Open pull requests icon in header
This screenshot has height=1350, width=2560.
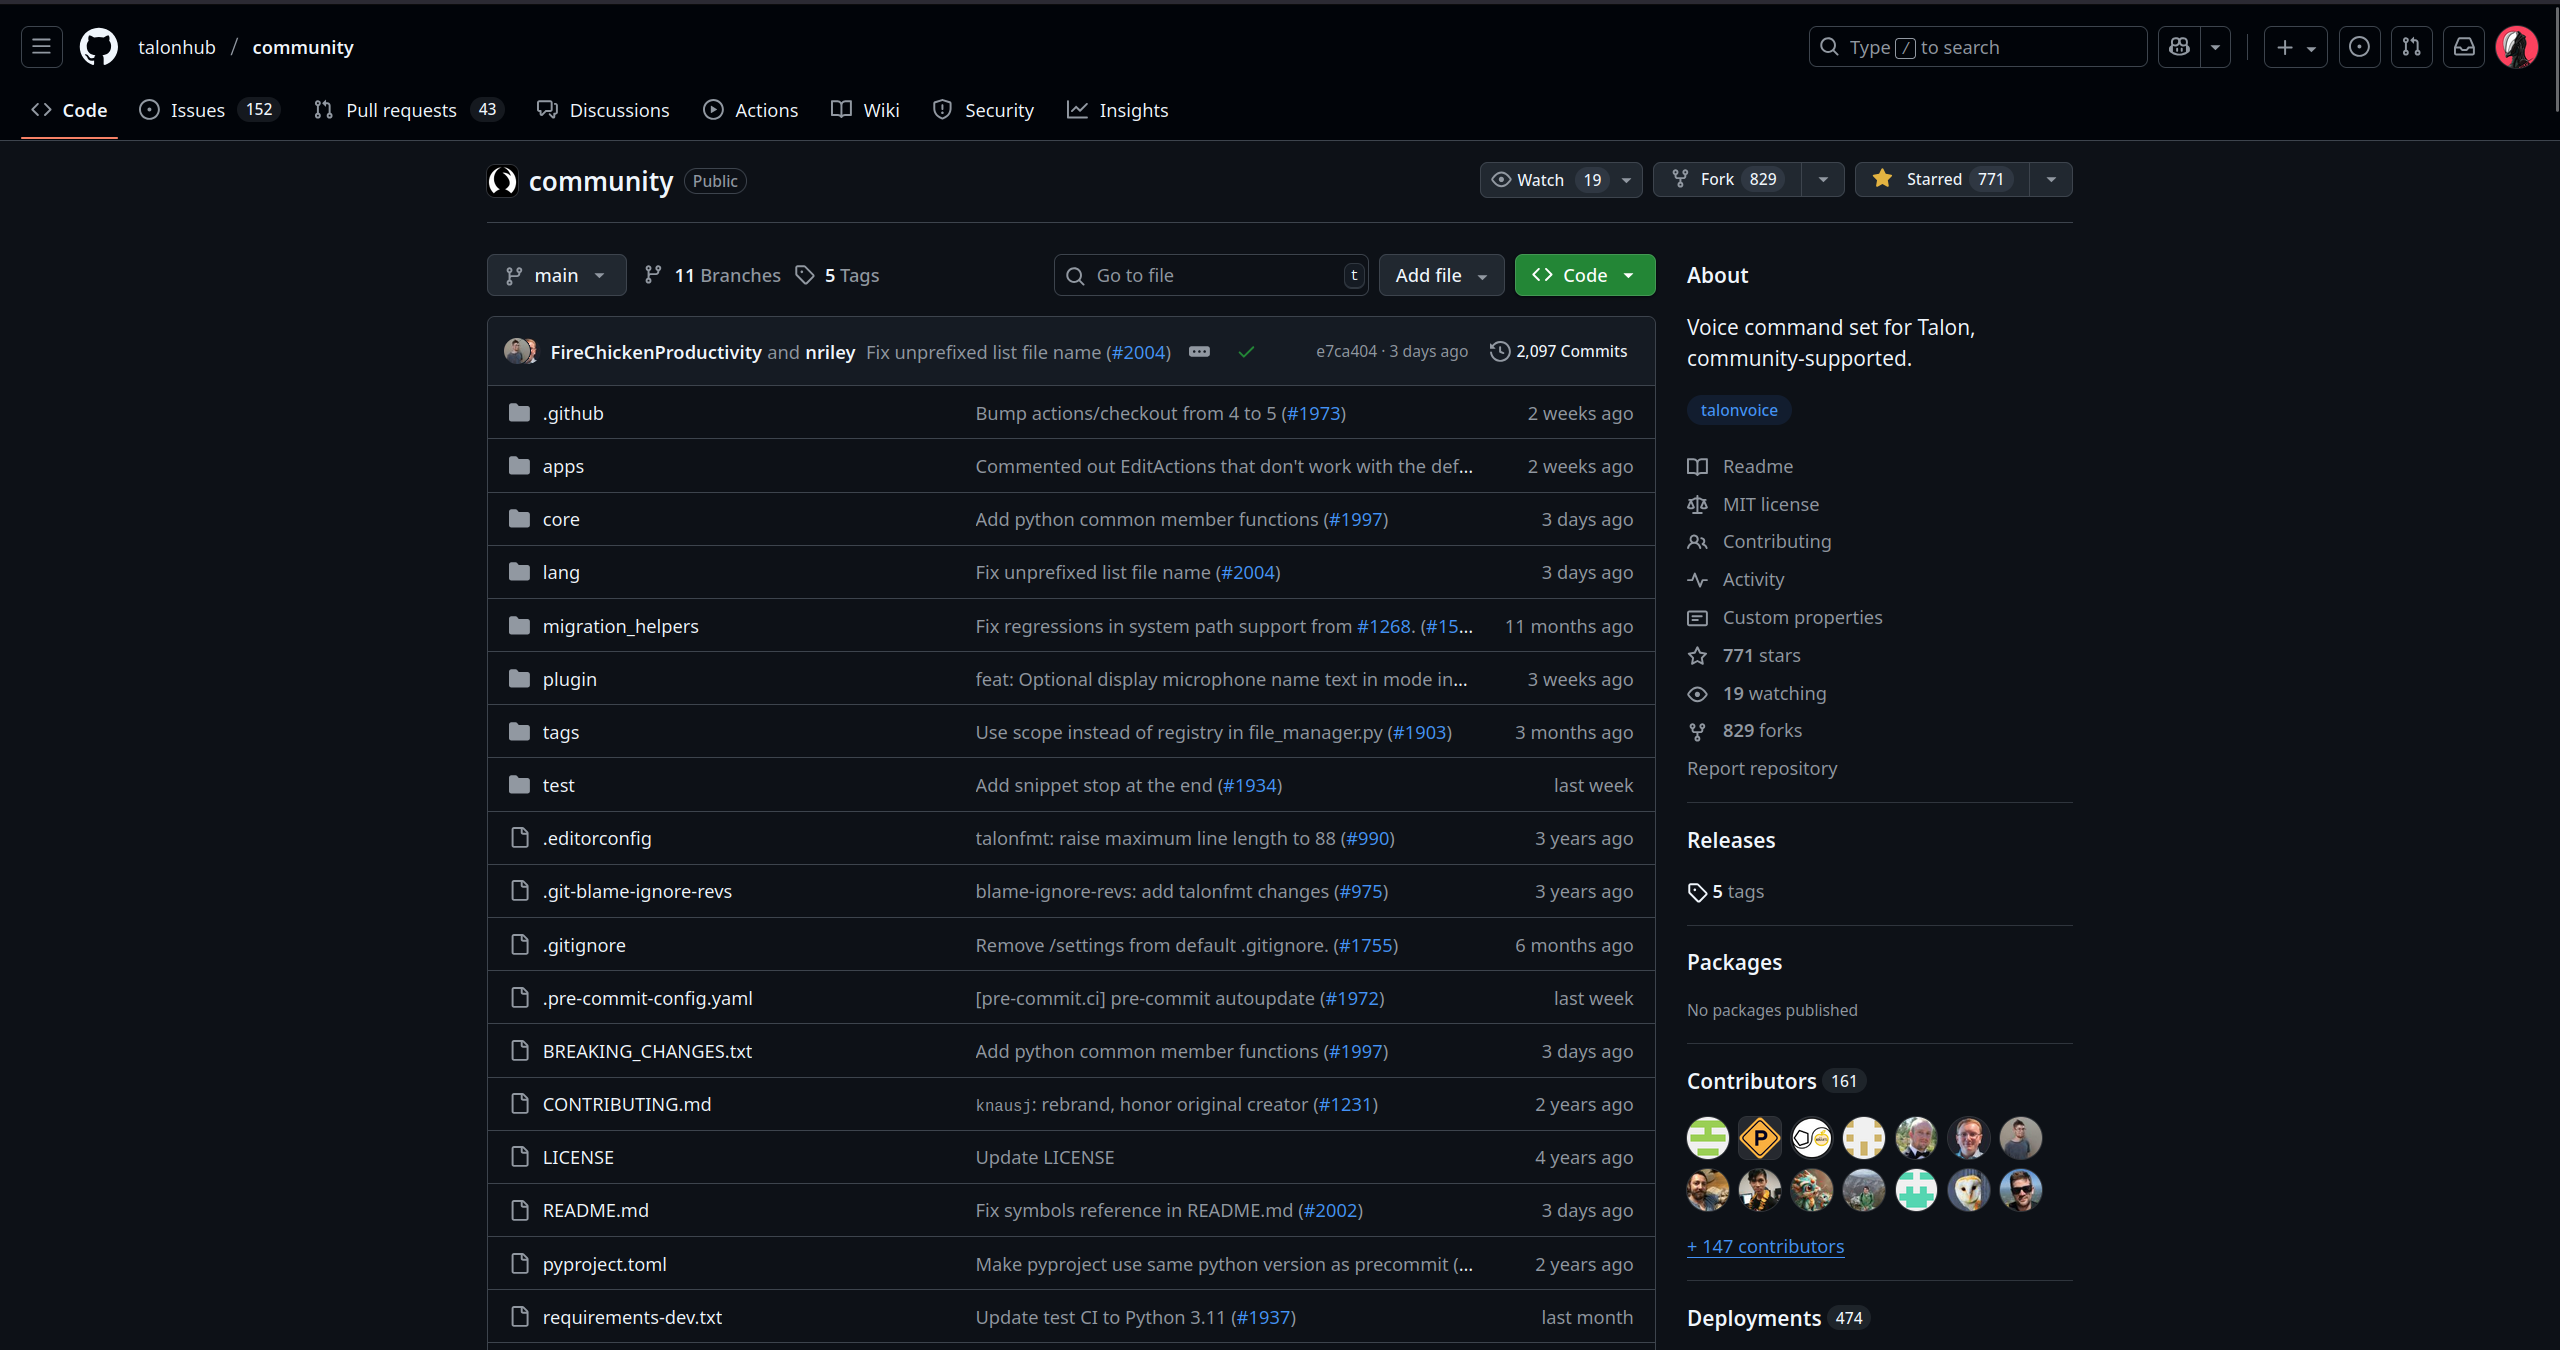coord(2411,47)
